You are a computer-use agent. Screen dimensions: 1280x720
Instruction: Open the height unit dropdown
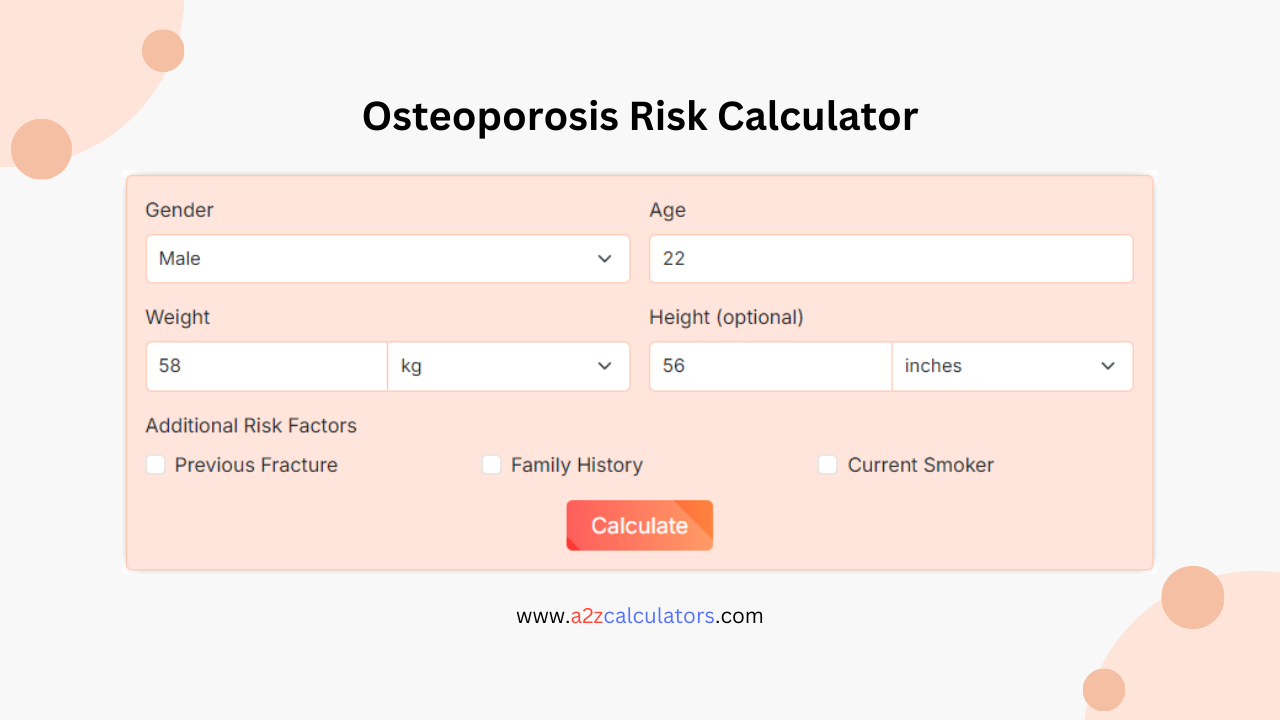[1012, 366]
